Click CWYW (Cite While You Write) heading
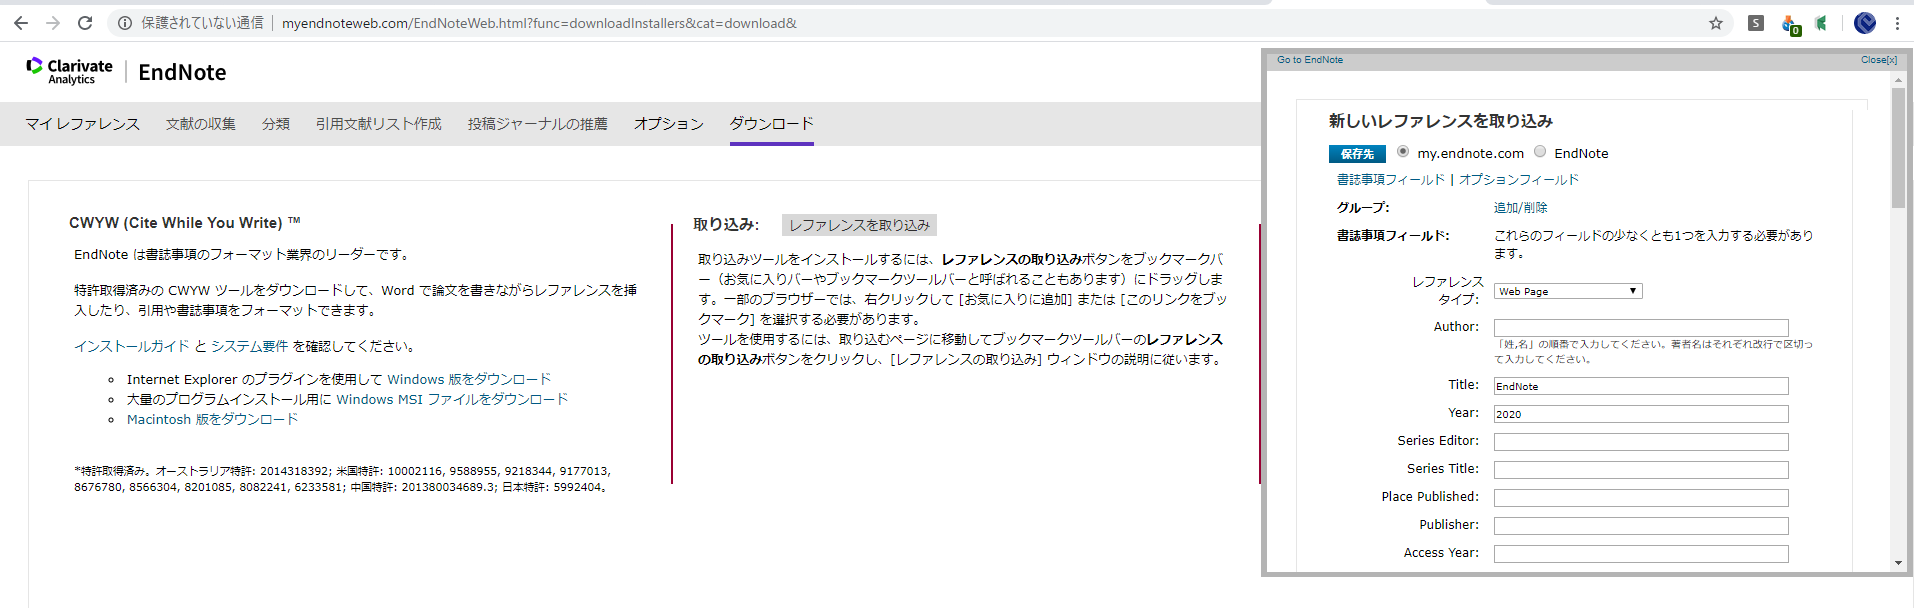 184,223
